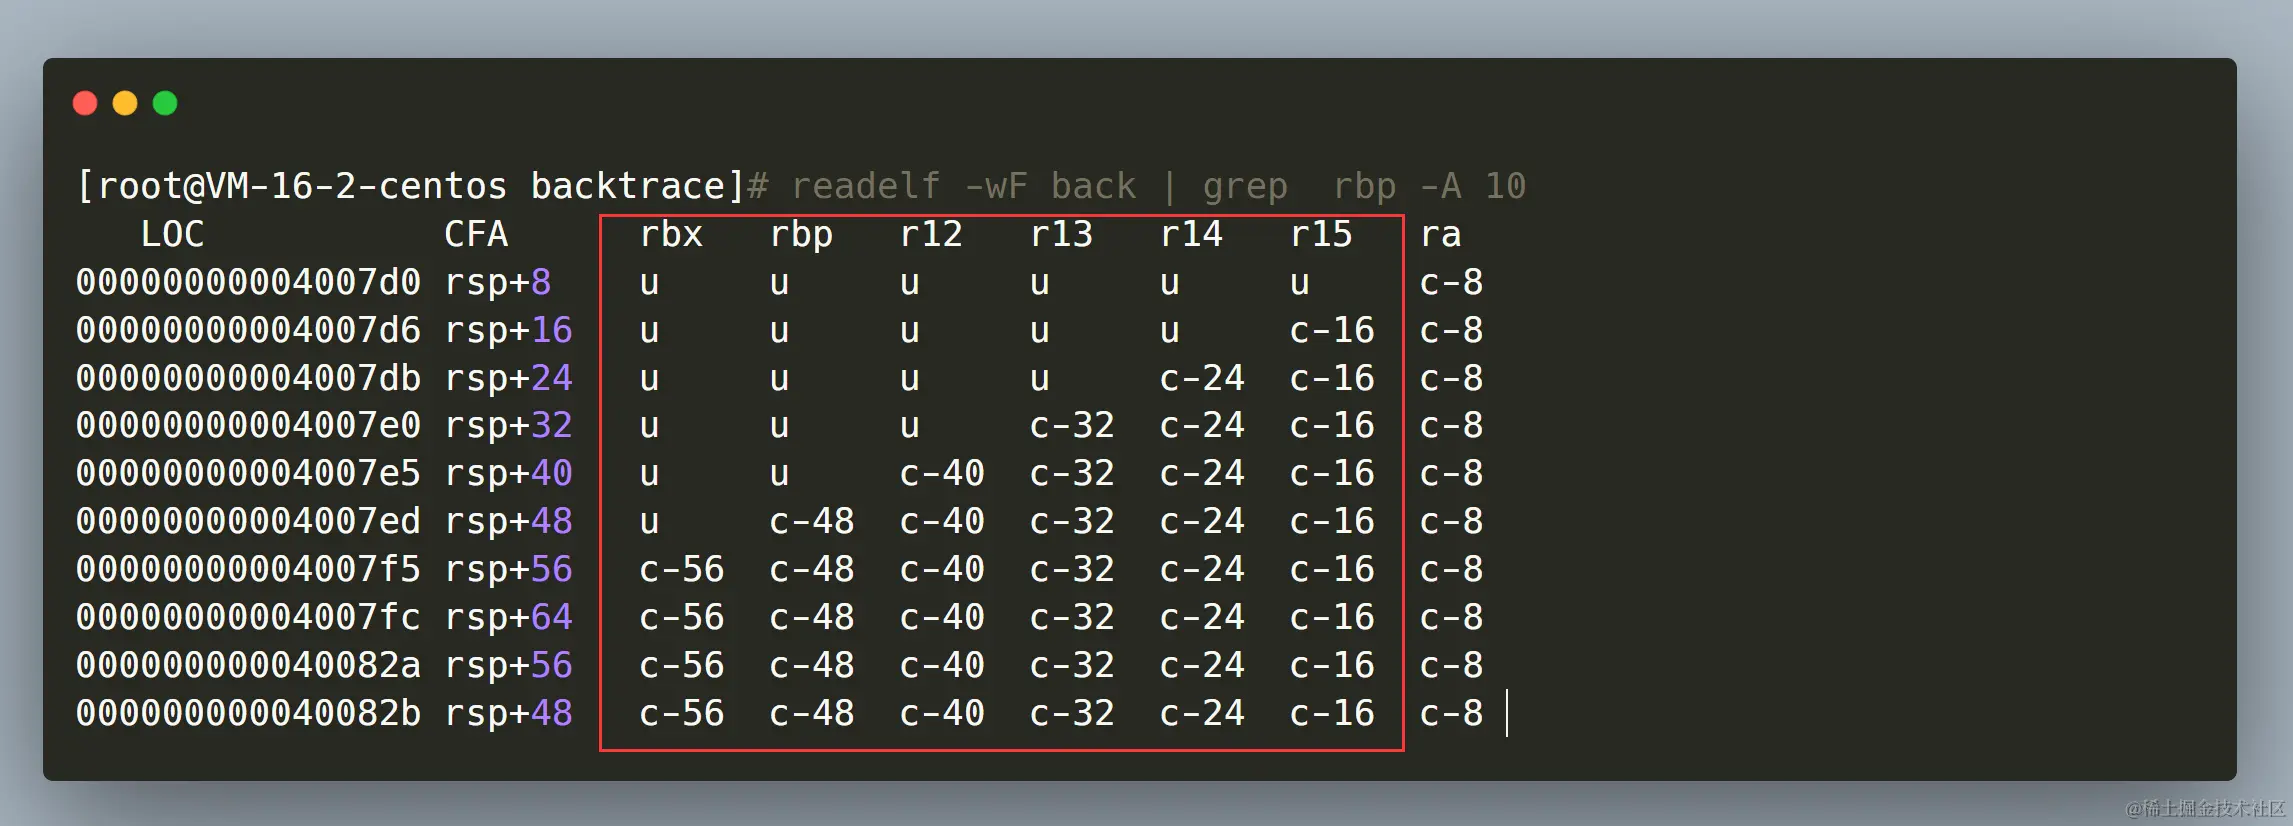Image resolution: width=2293 pixels, height=826 pixels.
Task: Click the CFA value rsp+24
Action: pyautogui.click(x=509, y=378)
